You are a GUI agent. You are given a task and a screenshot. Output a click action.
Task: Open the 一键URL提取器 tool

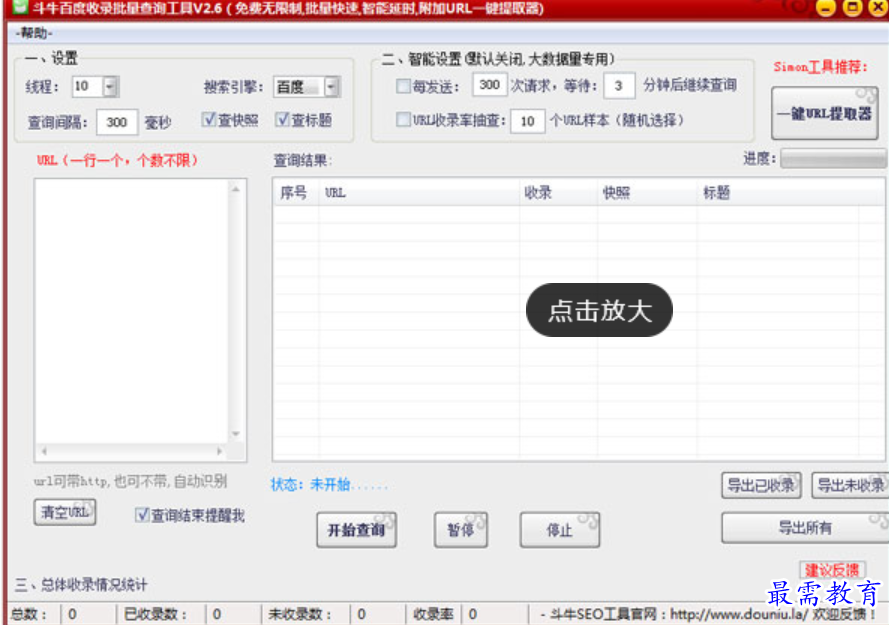[824, 113]
